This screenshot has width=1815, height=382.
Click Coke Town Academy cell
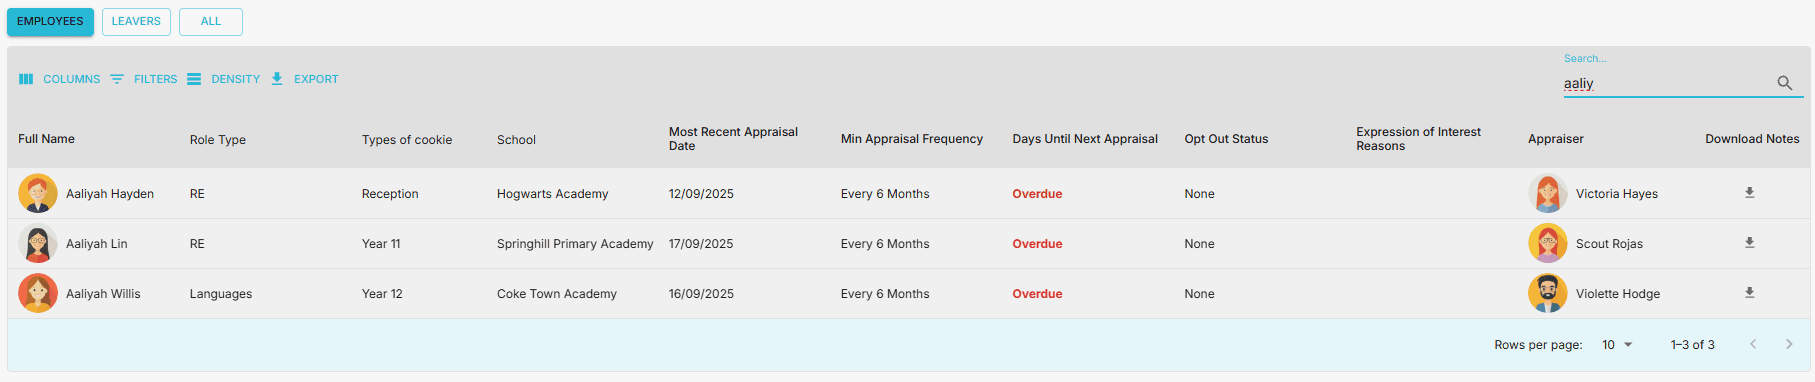coord(557,294)
